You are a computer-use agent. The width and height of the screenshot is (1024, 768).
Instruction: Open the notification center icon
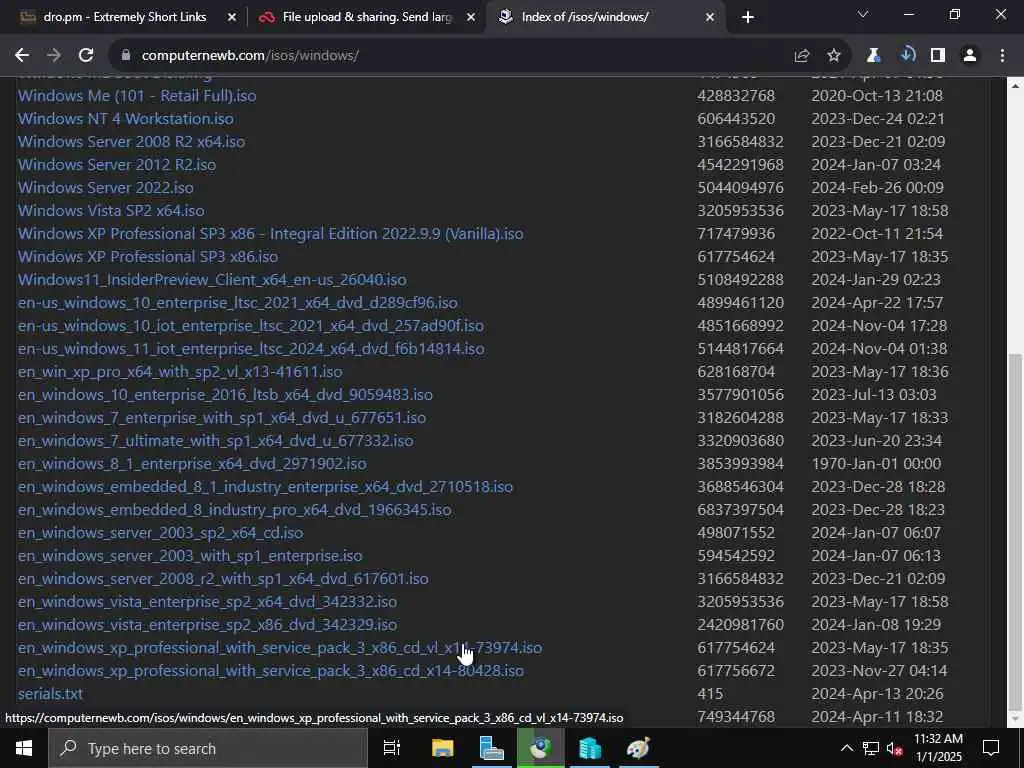pyautogui.click(x=991, y=748)
